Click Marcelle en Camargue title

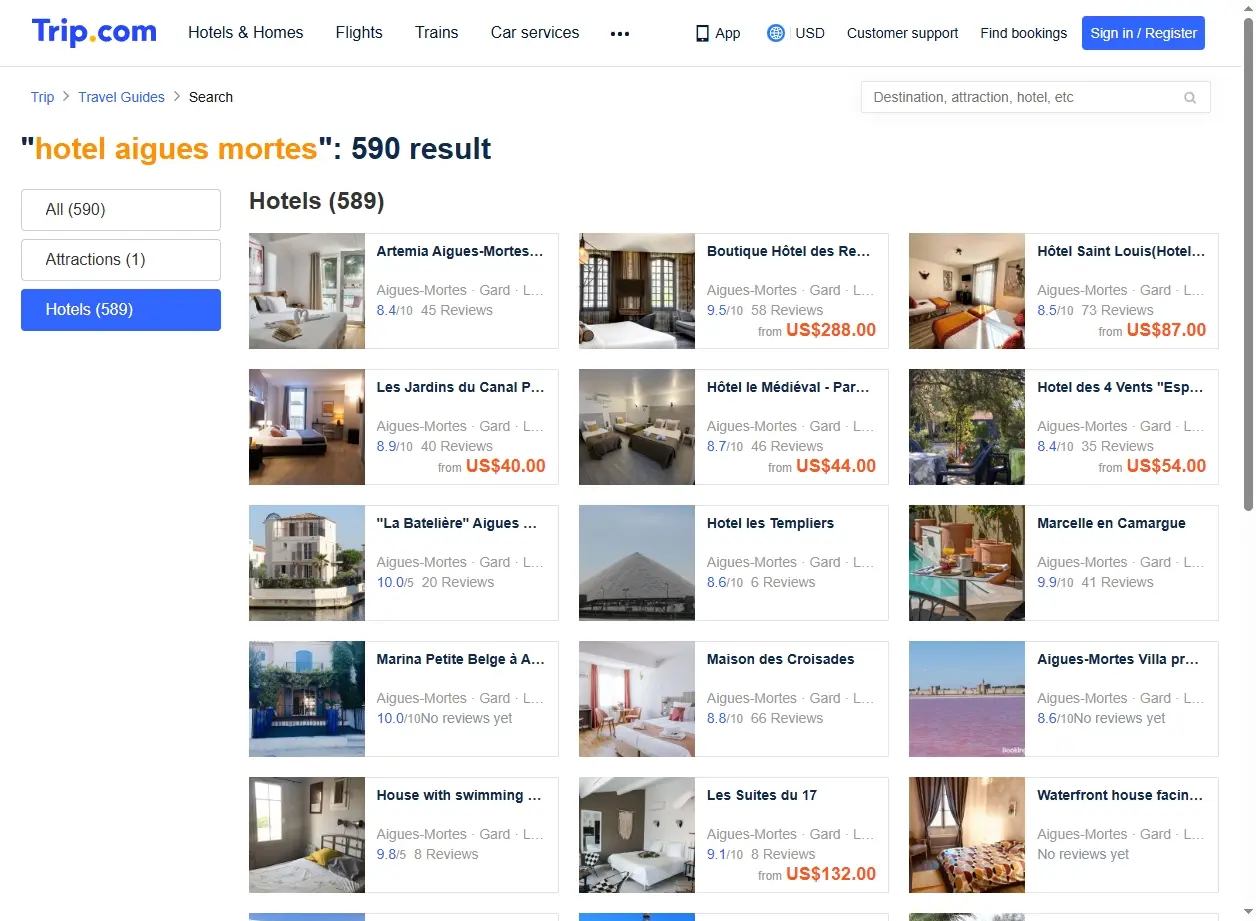pyautogui.click(x=1111, y=524)
